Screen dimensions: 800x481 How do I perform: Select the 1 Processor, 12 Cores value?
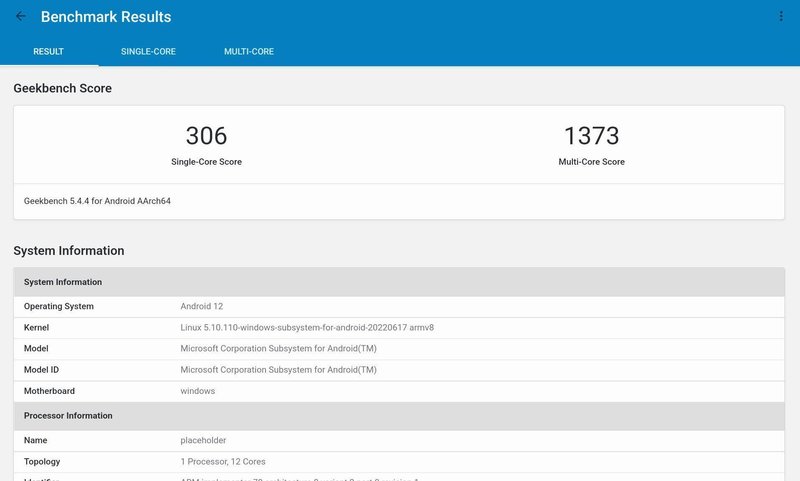coord(223,462)
